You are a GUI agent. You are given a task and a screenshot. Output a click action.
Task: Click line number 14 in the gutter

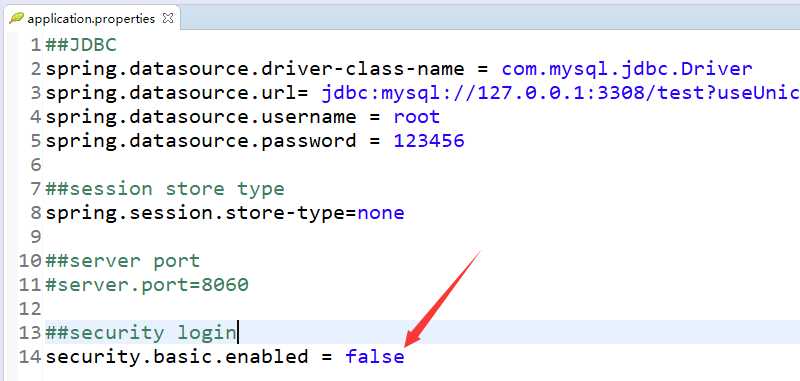click(x=30, y=357)
